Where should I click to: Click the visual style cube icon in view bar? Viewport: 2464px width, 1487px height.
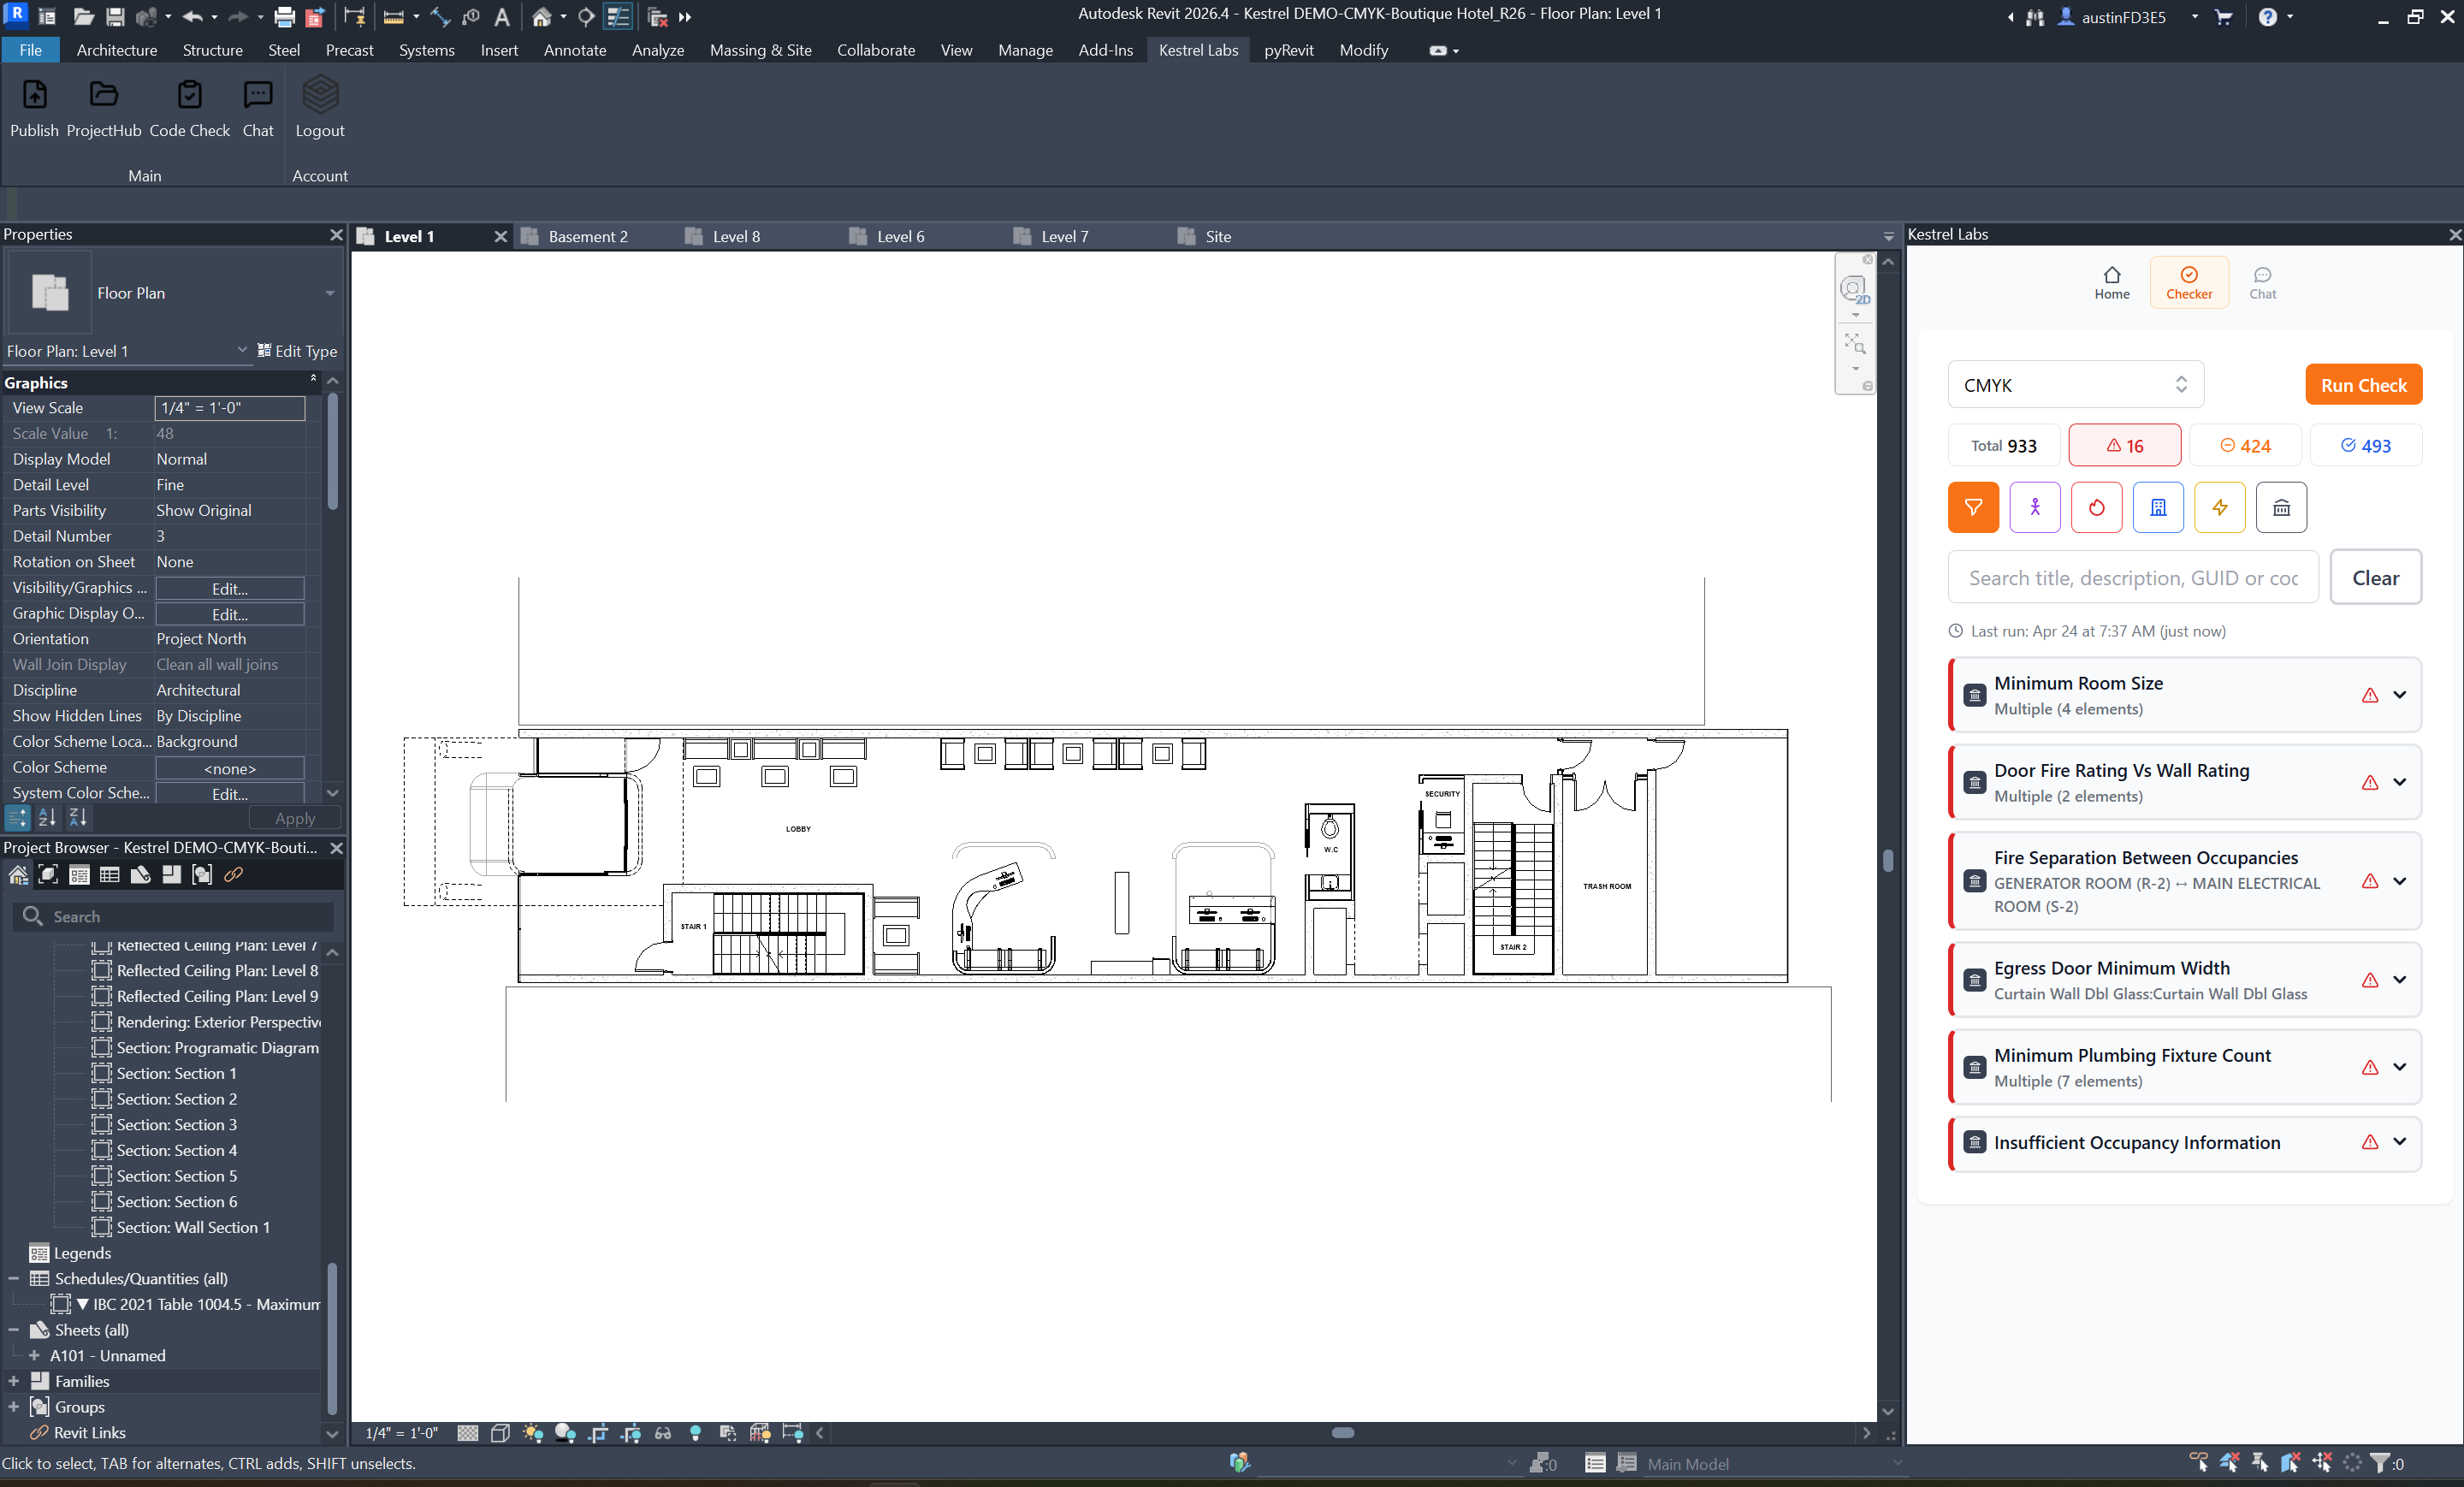point(500,1433)
